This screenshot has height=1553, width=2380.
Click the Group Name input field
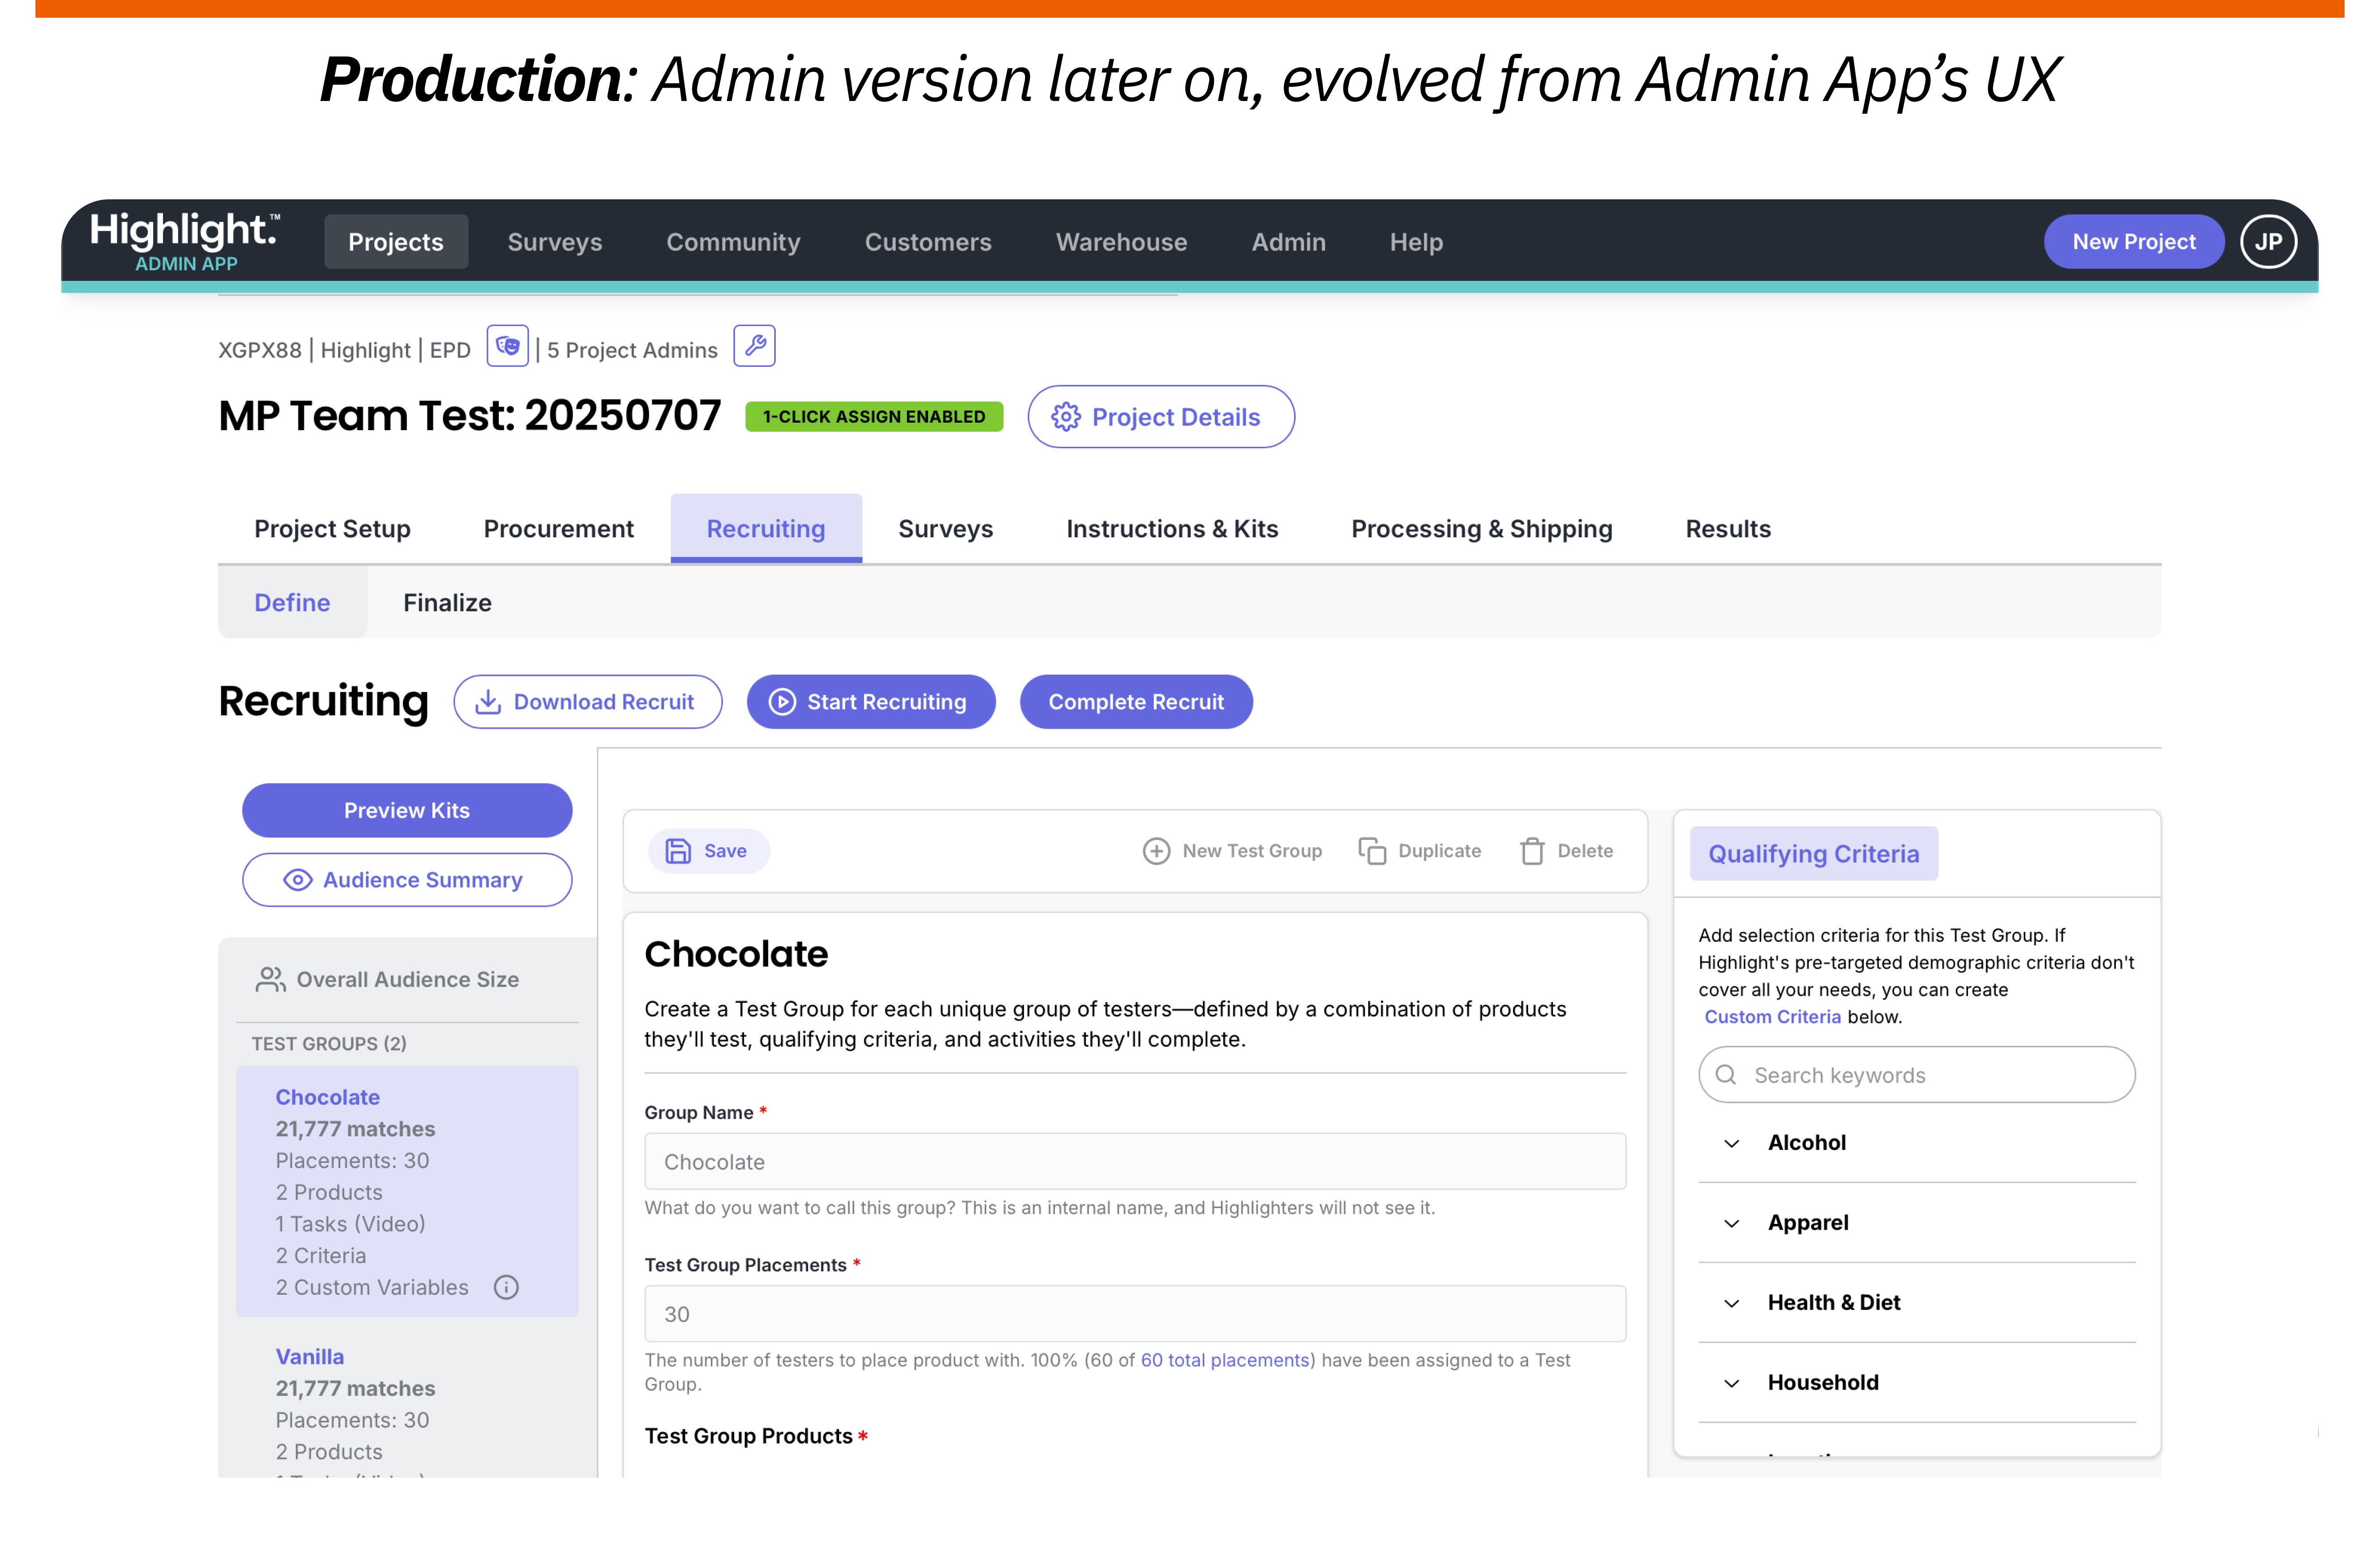(x=1135, y=1162)
